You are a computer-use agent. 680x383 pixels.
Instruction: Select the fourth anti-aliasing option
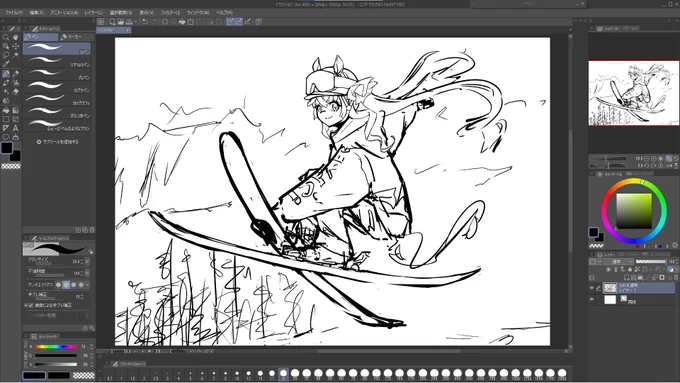pos(81,285)
